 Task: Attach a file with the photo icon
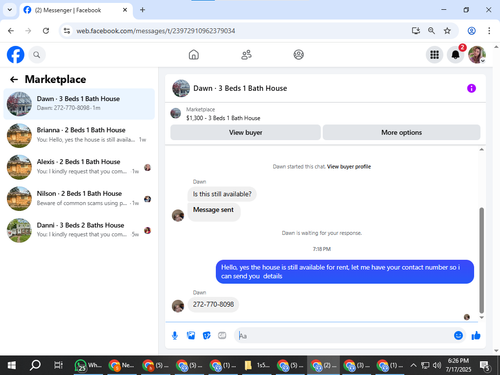[191, 336]
